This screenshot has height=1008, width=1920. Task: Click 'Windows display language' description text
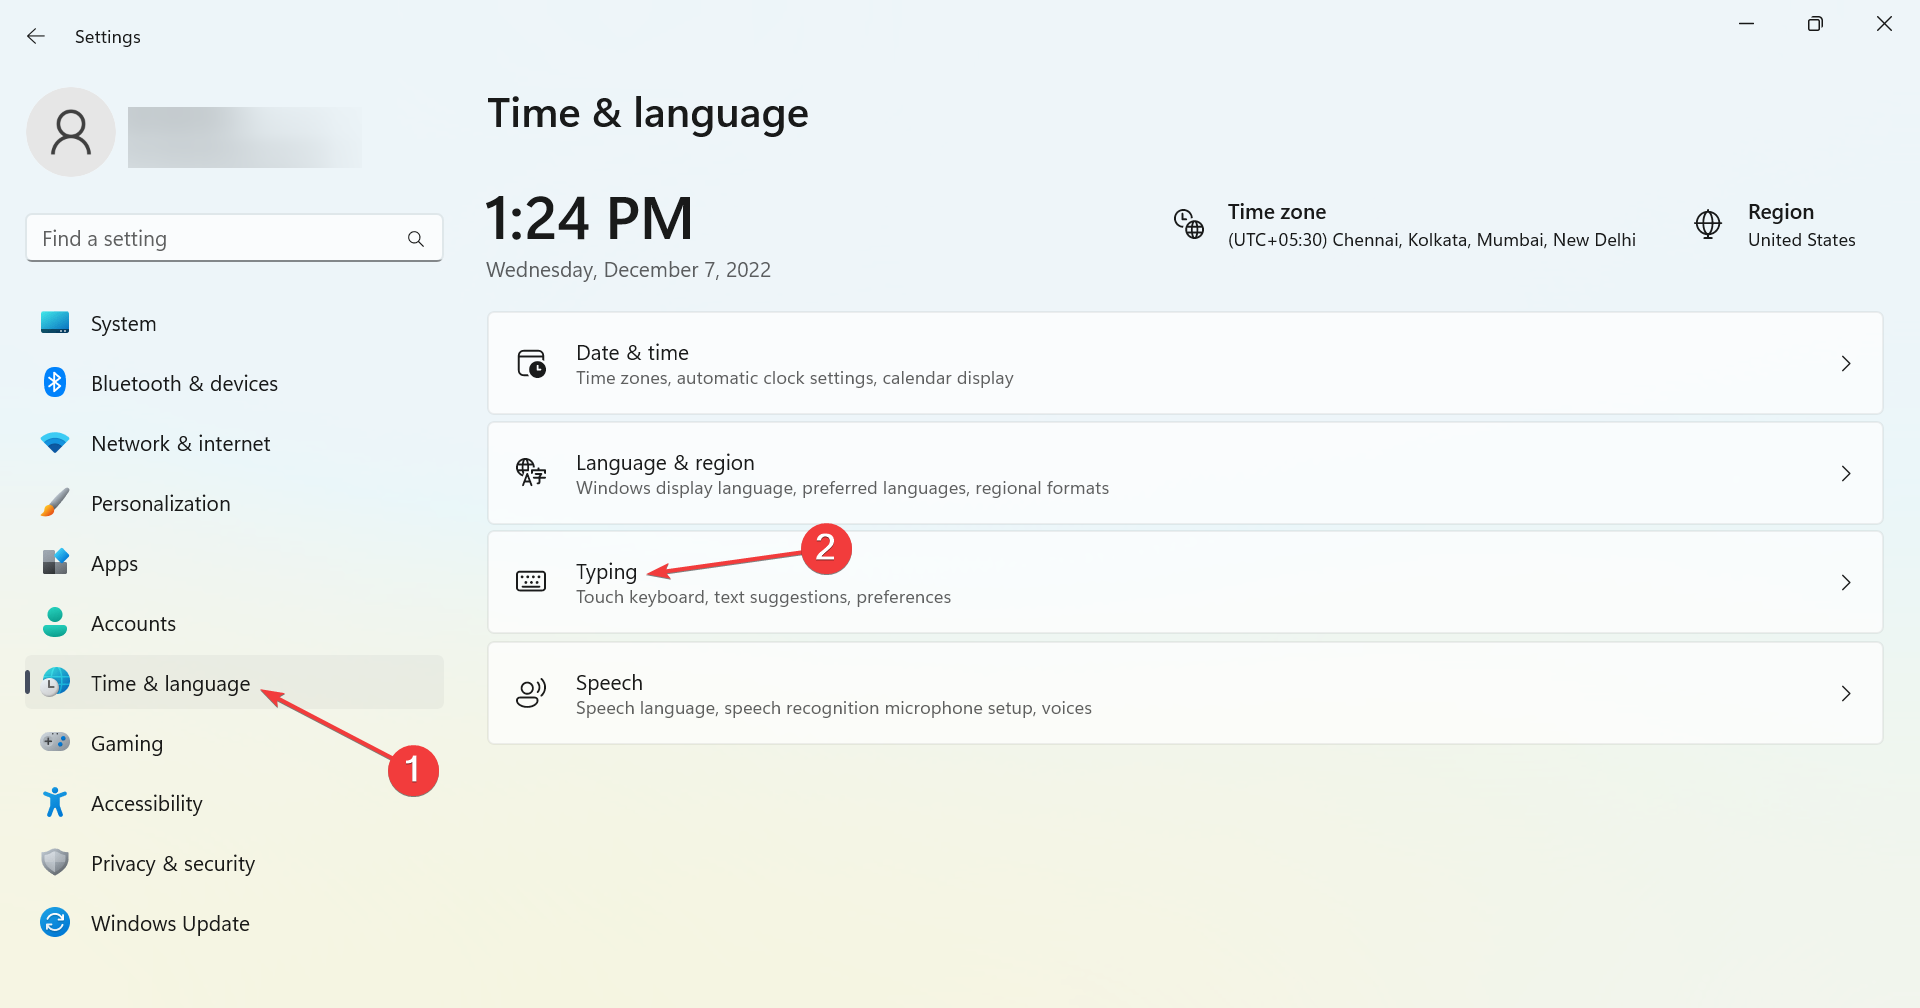tap(842, 488)
